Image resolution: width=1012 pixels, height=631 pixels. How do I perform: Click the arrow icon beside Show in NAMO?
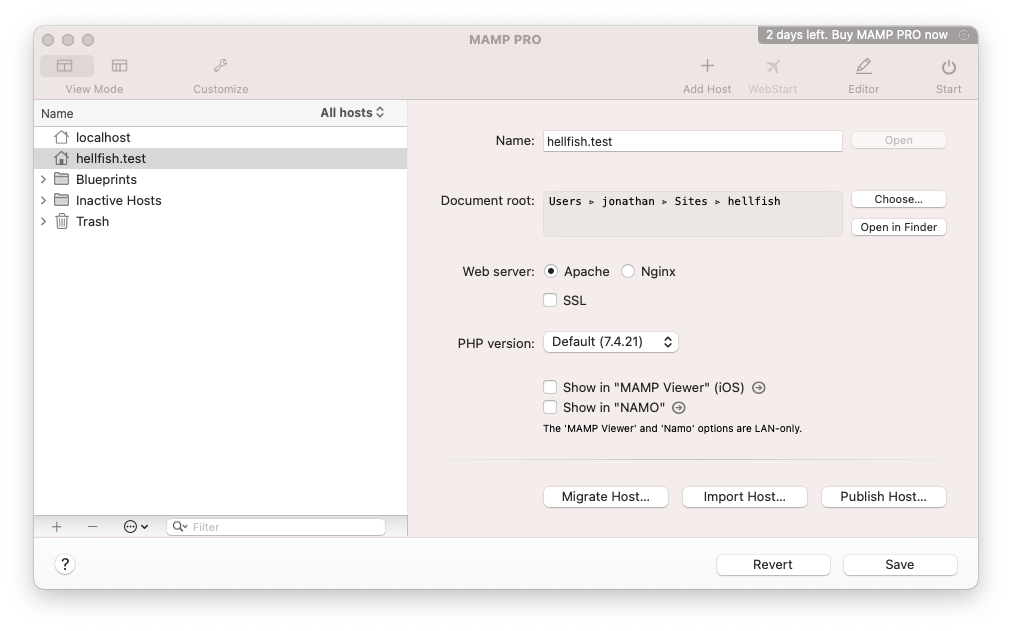pyautogui.click(x=678, y=407)
